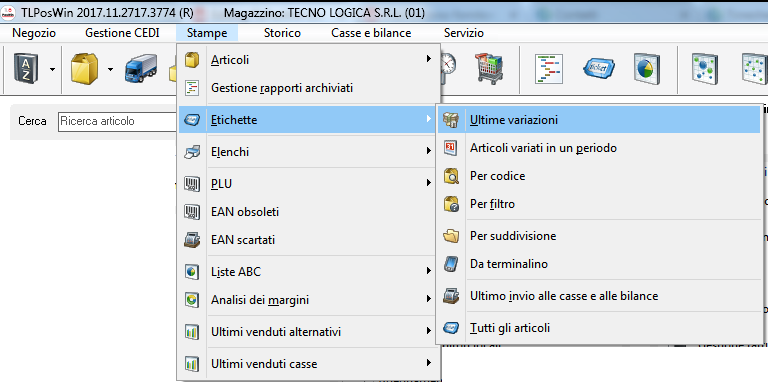Choose Gestione rapporti archiviati
768x382 pixels.
[309, 88]
